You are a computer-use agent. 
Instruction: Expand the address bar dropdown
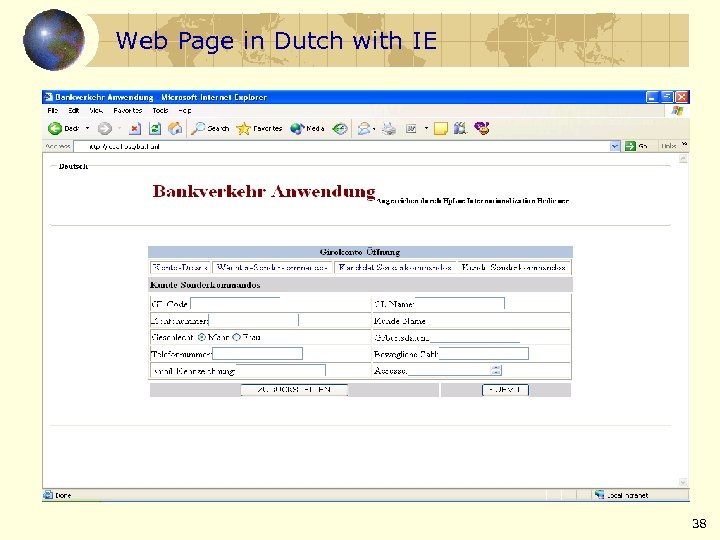pos(615,146)
